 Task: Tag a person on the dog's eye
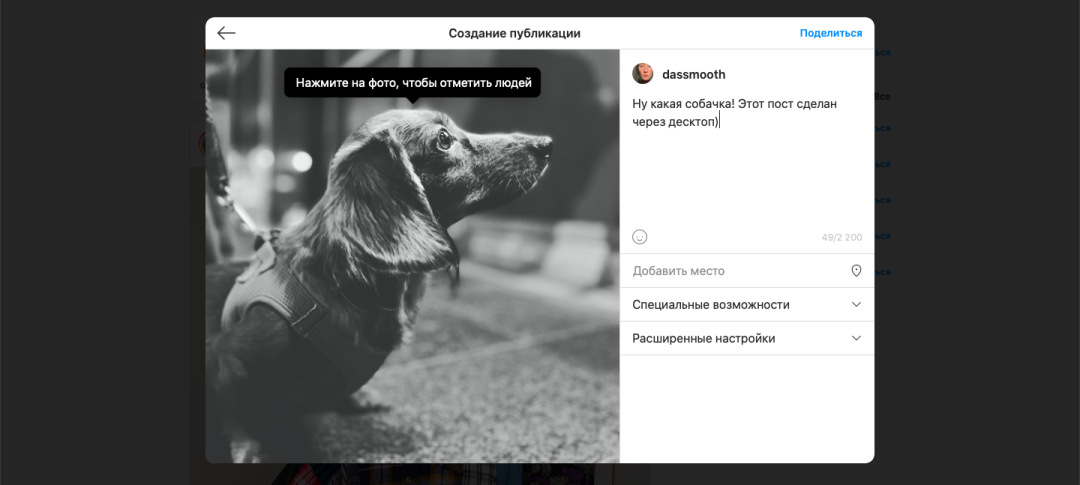coord(443,140)
